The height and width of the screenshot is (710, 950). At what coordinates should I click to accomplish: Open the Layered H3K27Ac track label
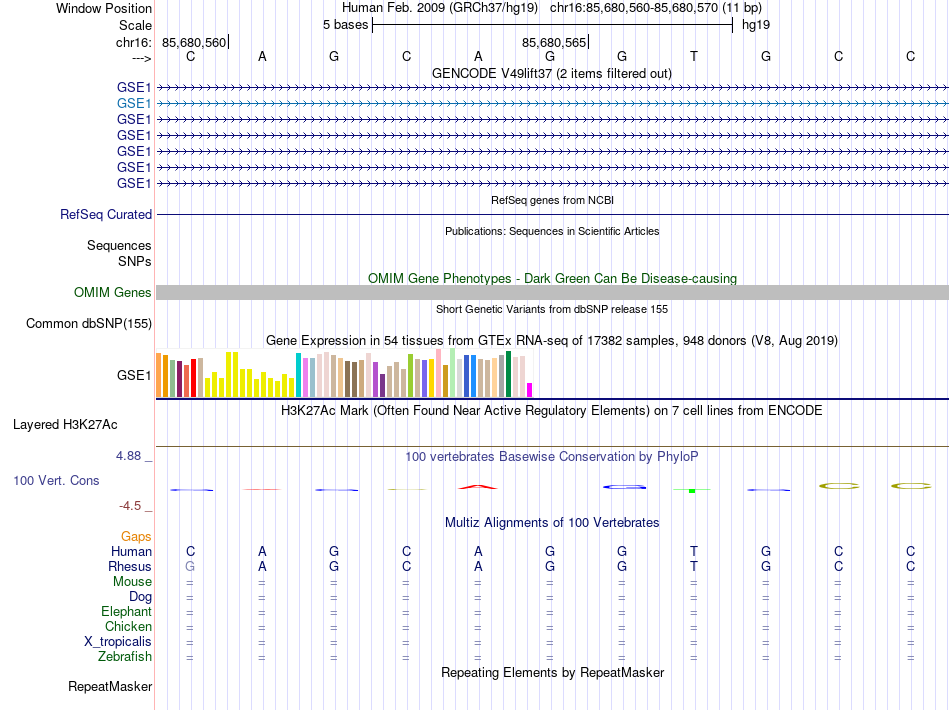pyautogui.click(x=65, y=425)
